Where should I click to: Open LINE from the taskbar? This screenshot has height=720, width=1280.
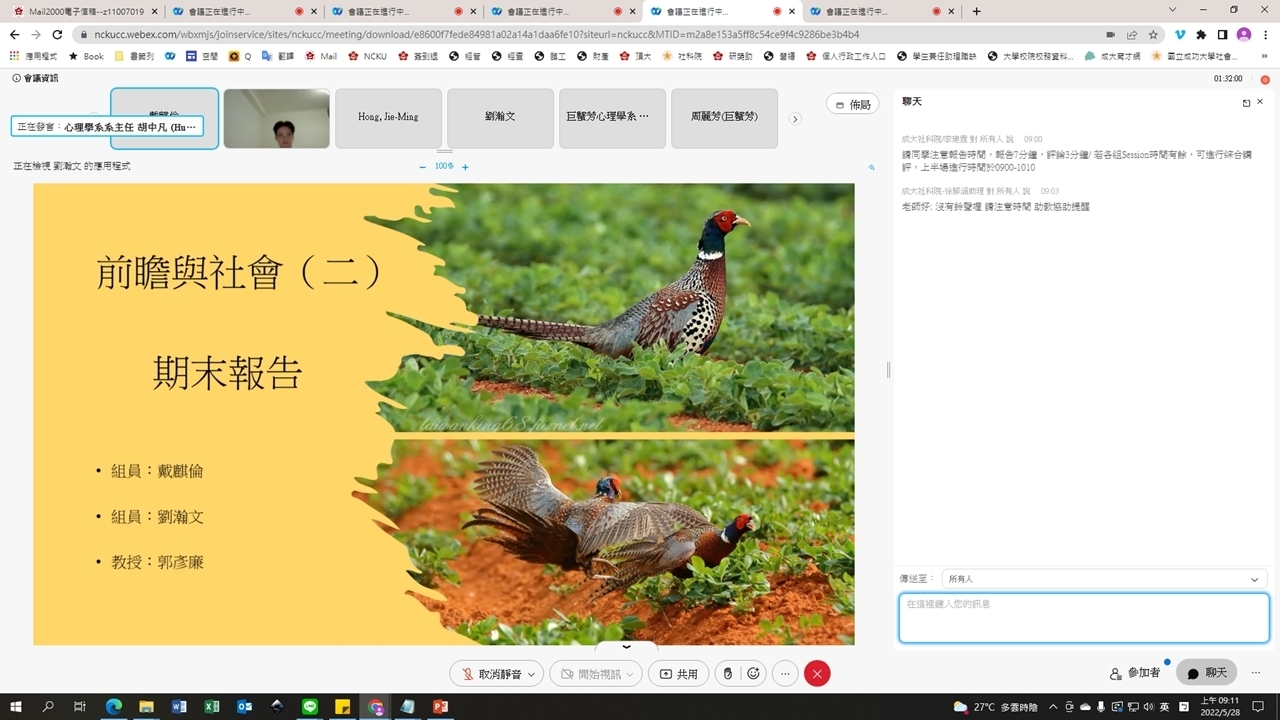pos(310,706)
